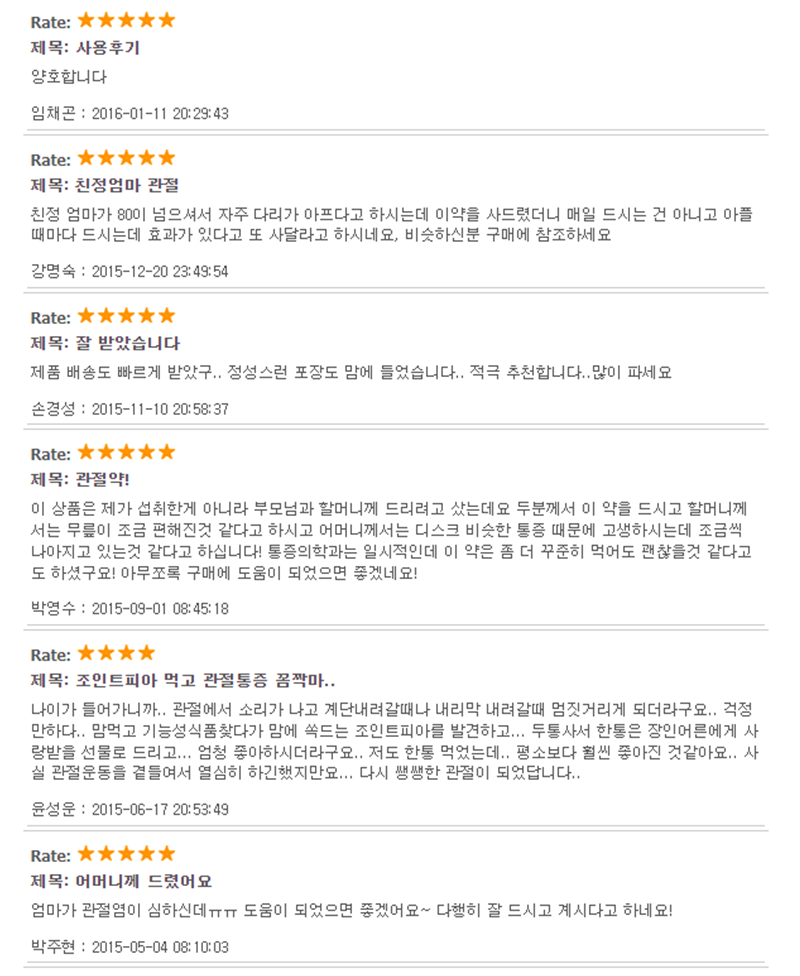Click the review text 양호합니다
The height and width of the screenshot is (976, 800).
(x=69, y=77)
